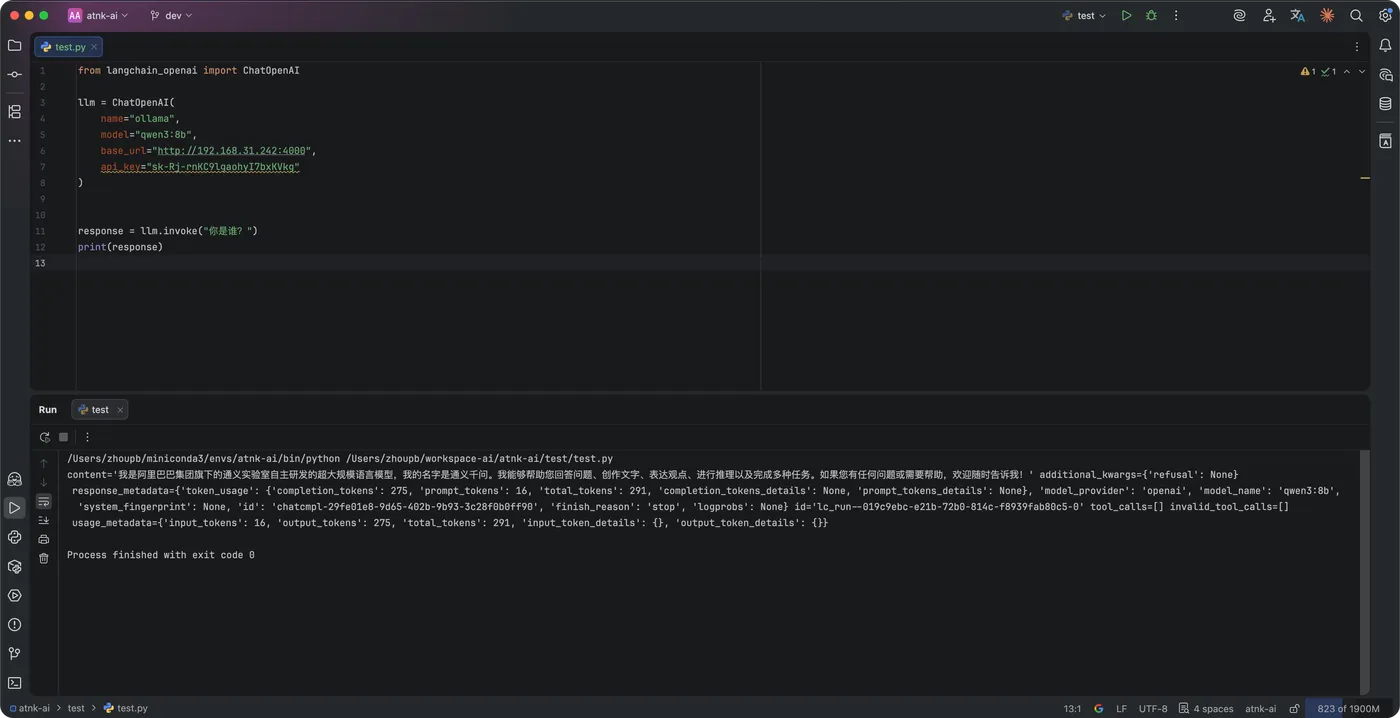Select the test tab in Run panel
Screen dimensions: 1400x718
[x=99, y=409]
